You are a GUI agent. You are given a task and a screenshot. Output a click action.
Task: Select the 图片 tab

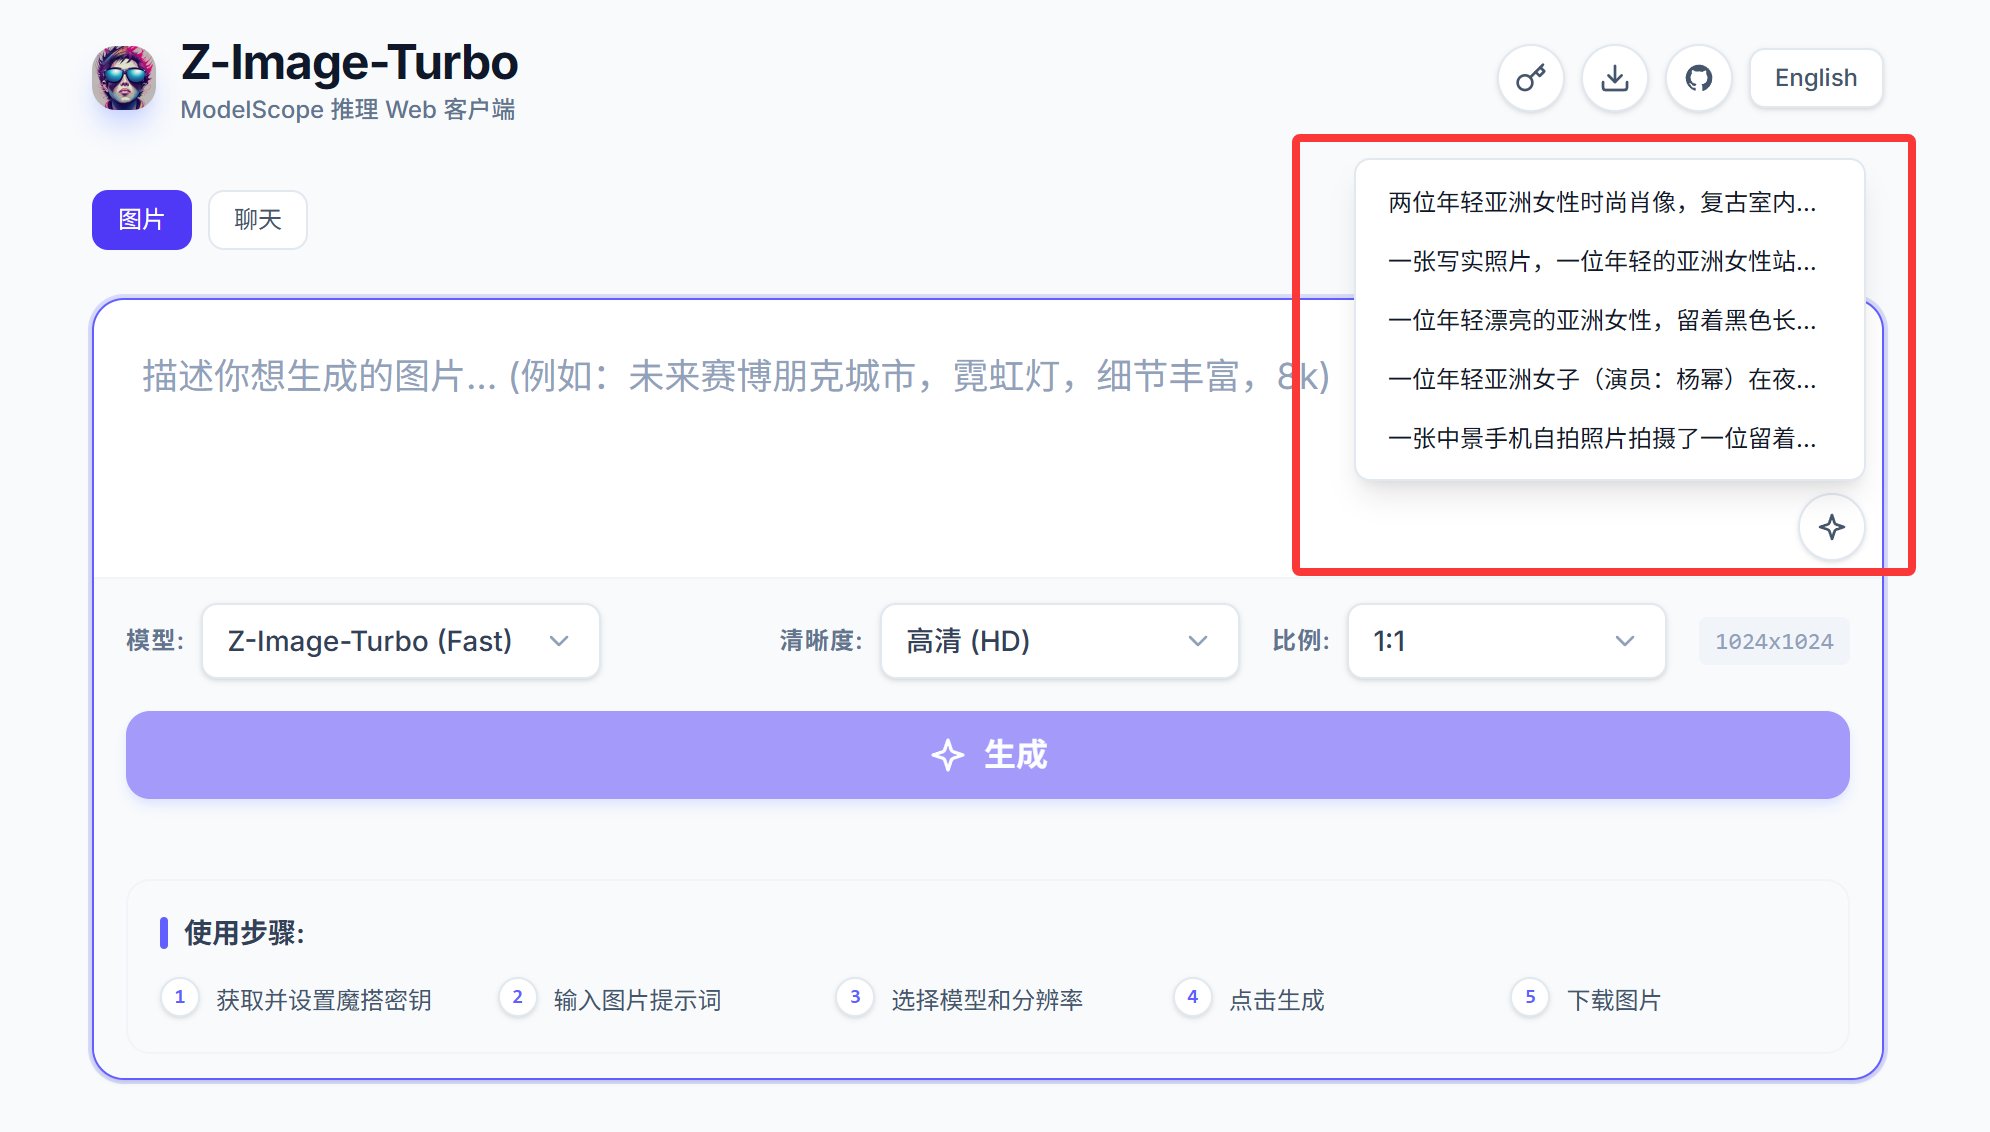[x=141, y=220]
